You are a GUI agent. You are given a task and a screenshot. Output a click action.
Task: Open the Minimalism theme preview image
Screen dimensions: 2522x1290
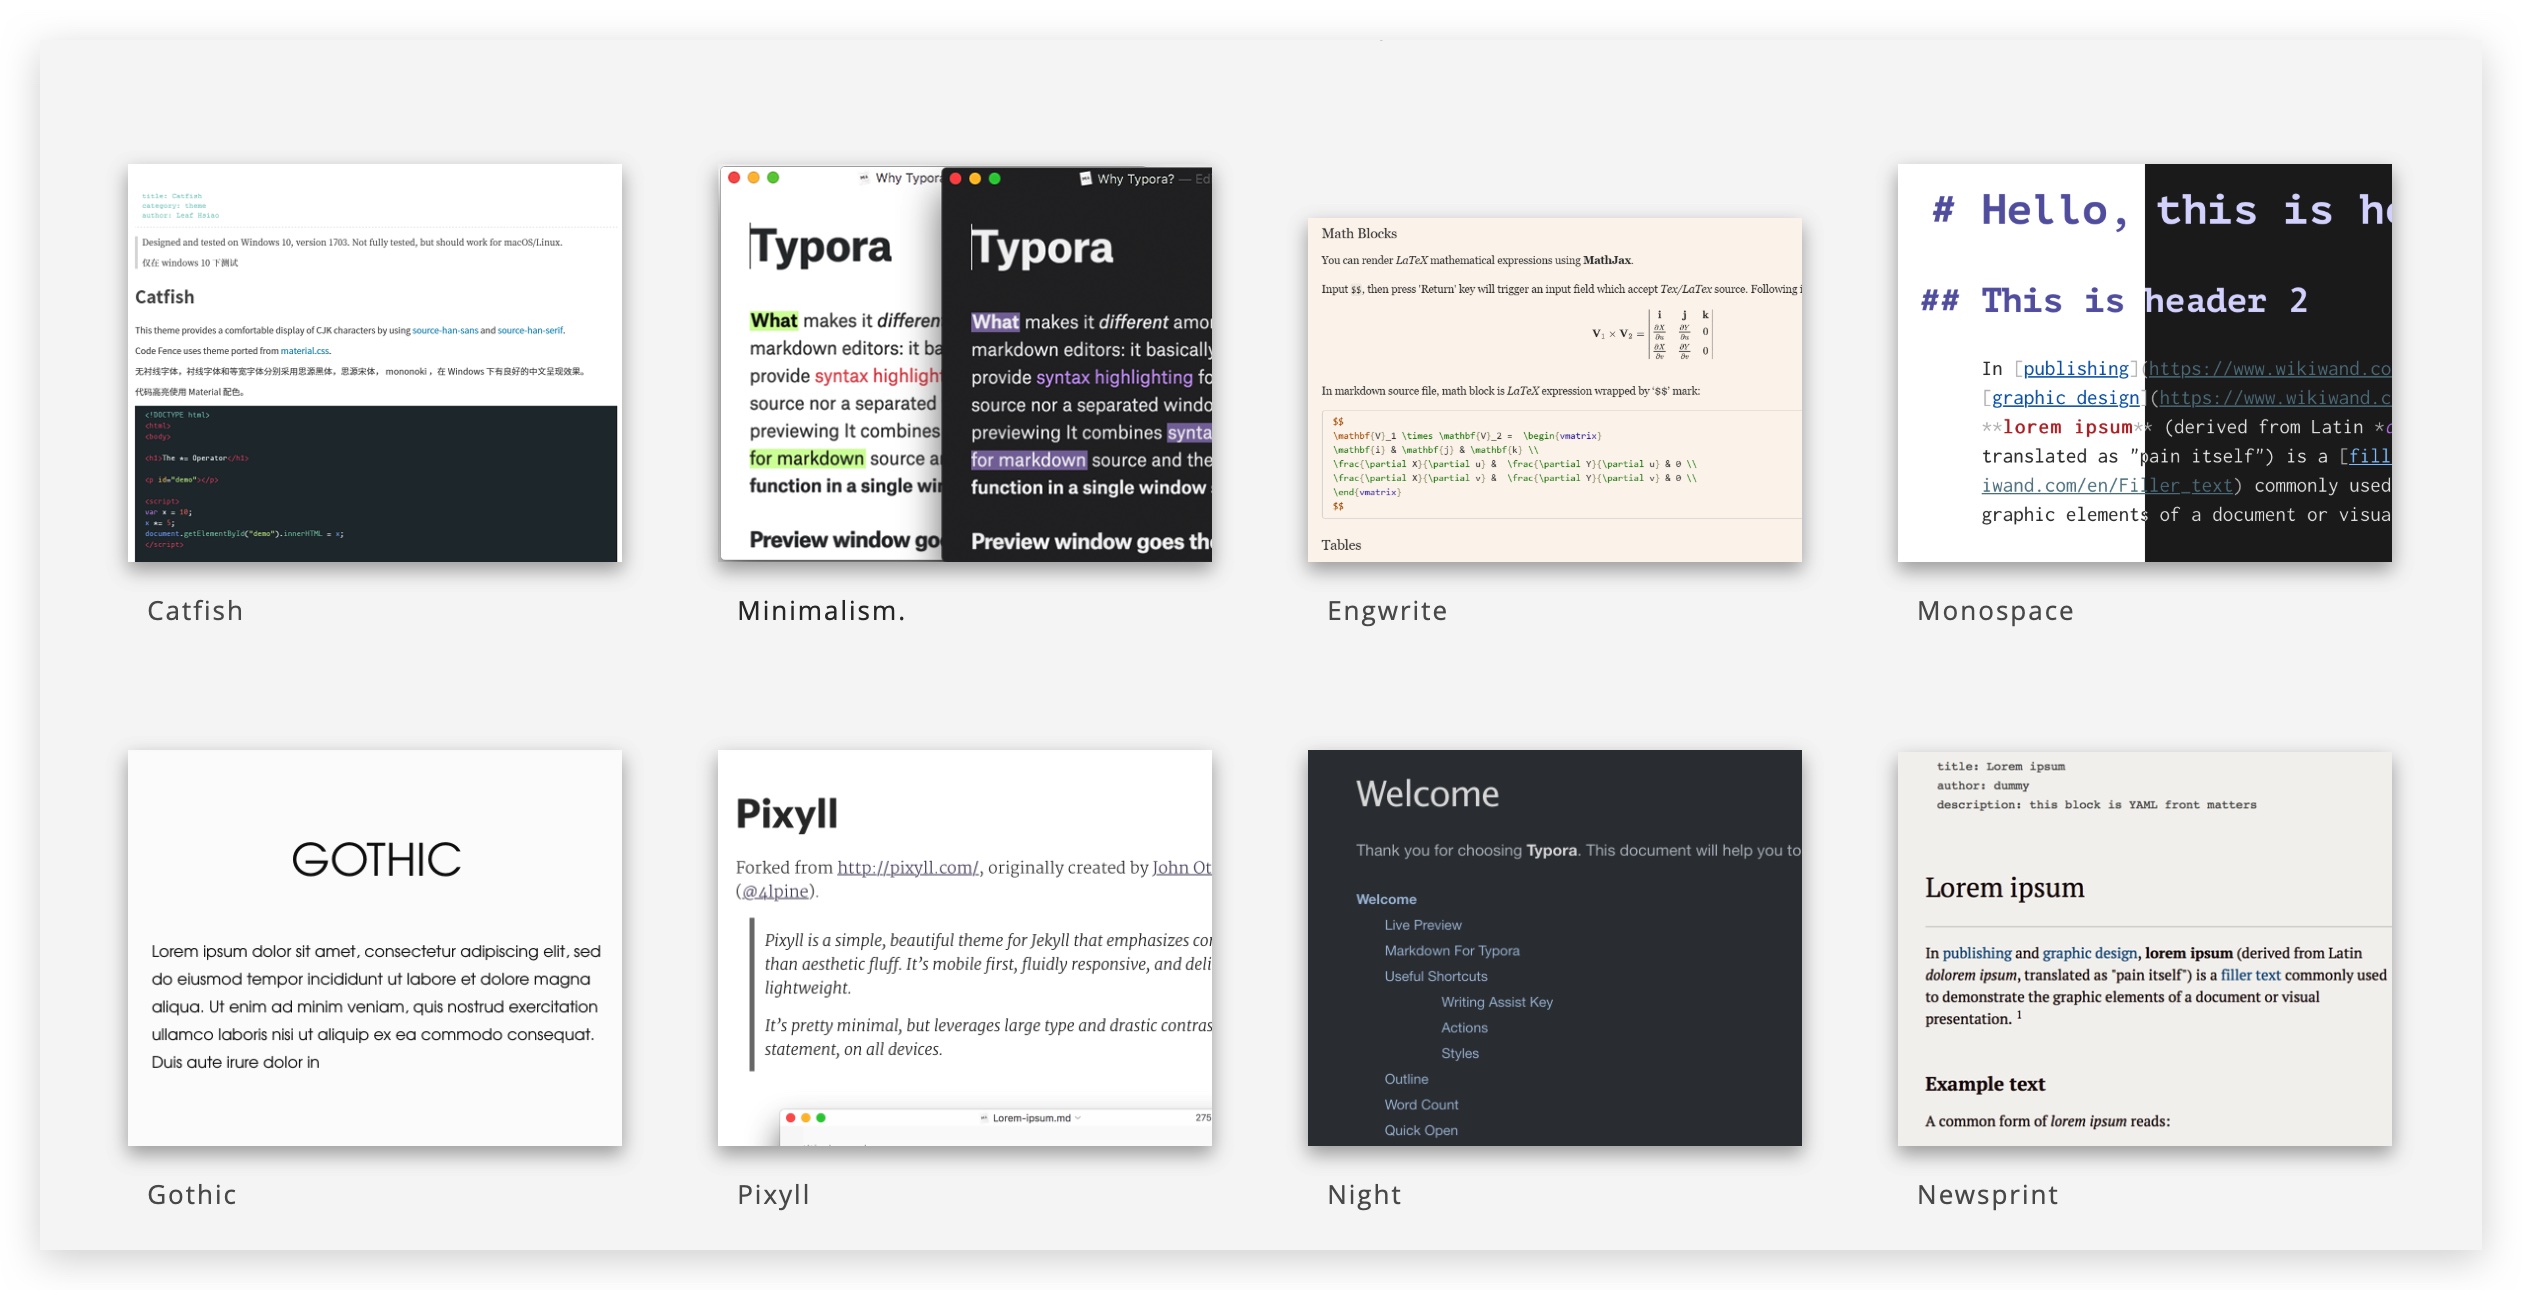point(965,362)
